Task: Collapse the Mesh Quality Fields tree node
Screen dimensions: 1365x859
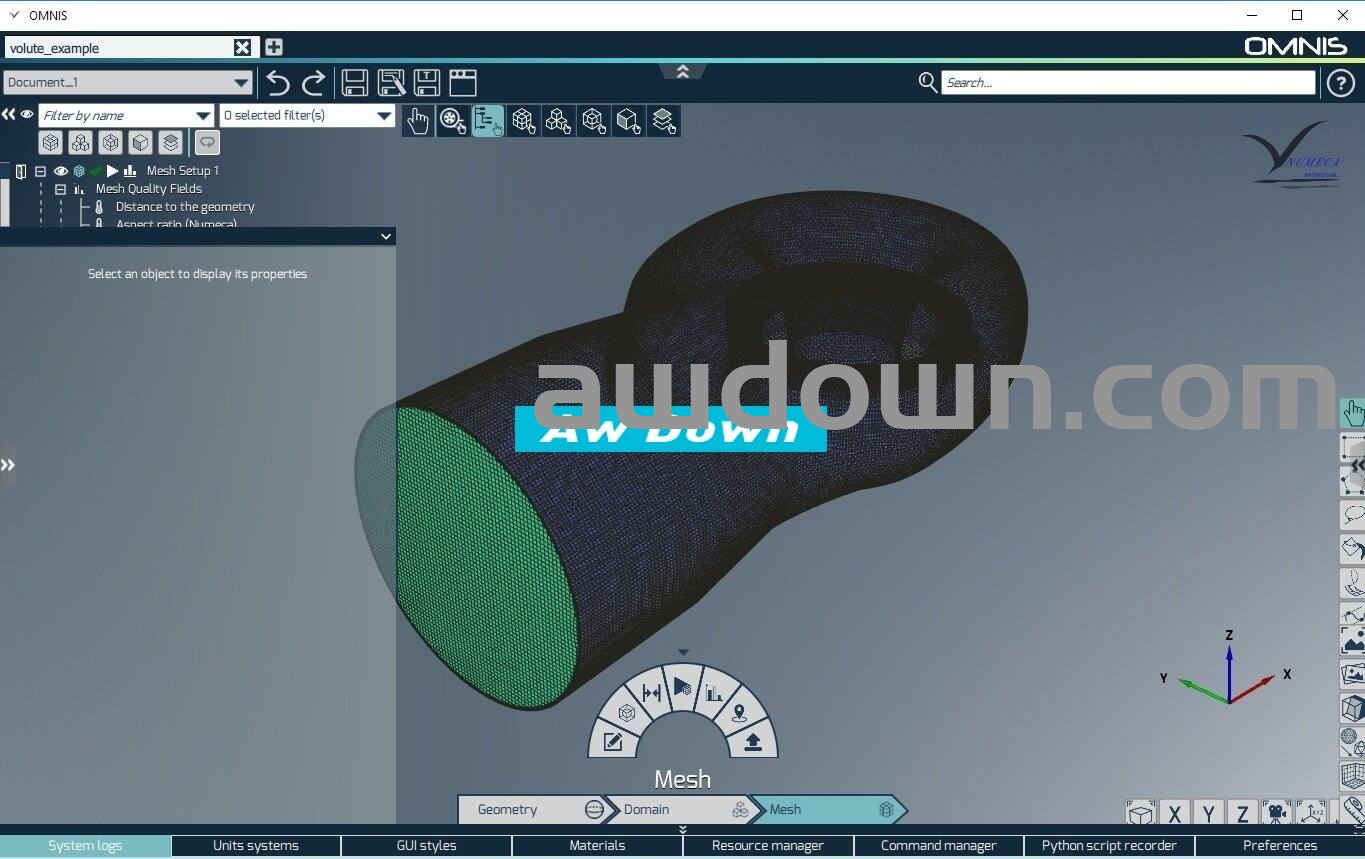Action: (x=60, y=189)
